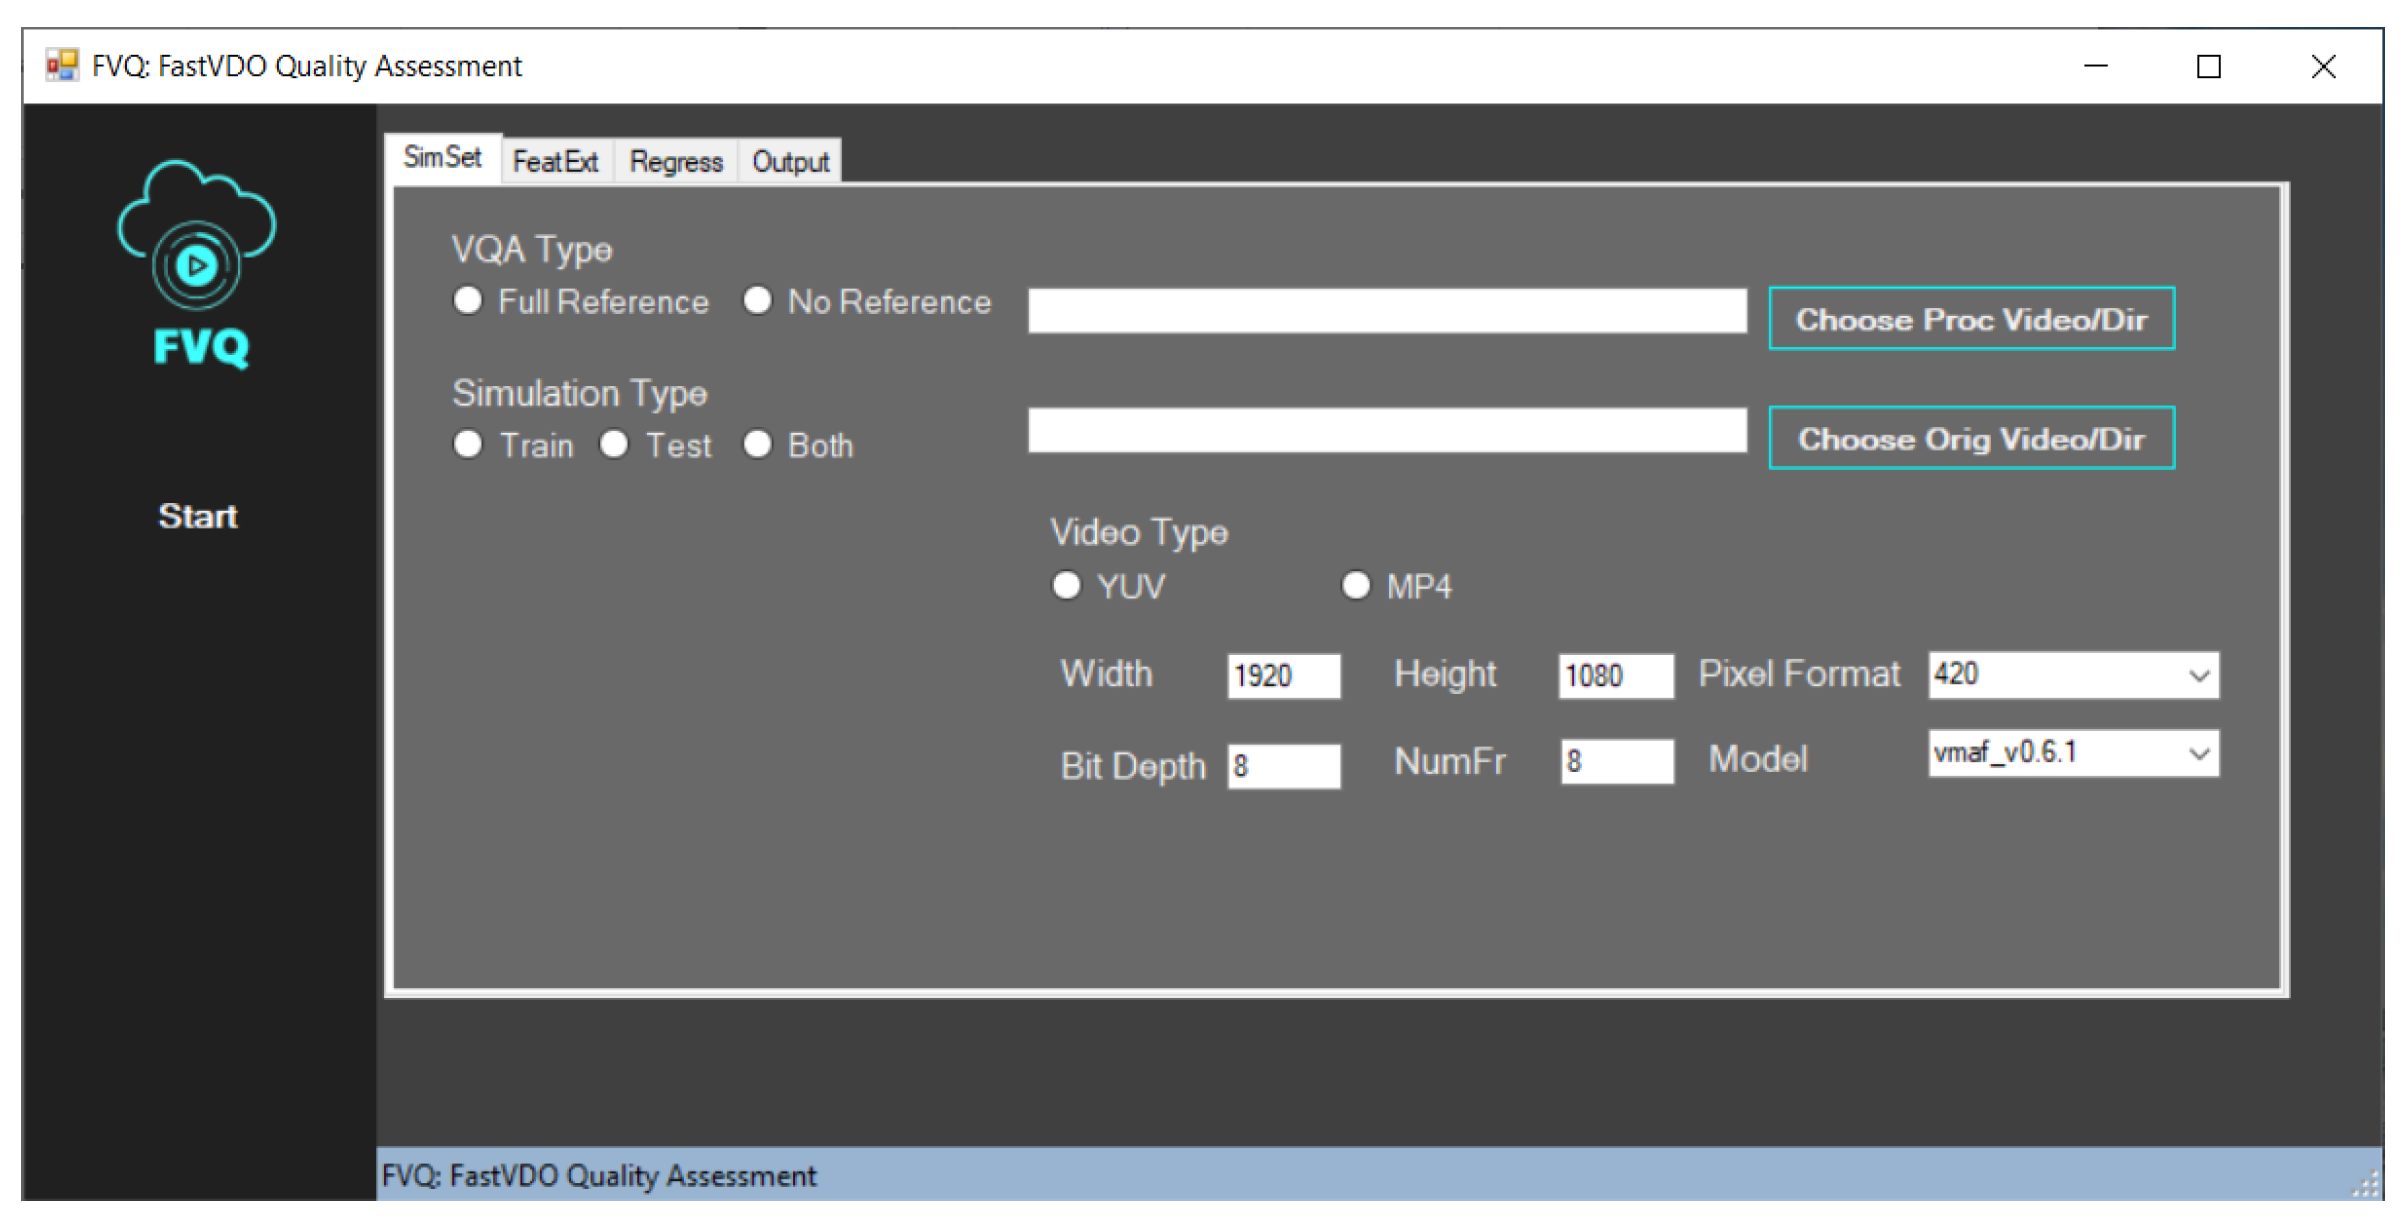Screen dimensions: 2408x1226
Task: Switch to the FeatExt tab
Action: (x=555, y=162)
